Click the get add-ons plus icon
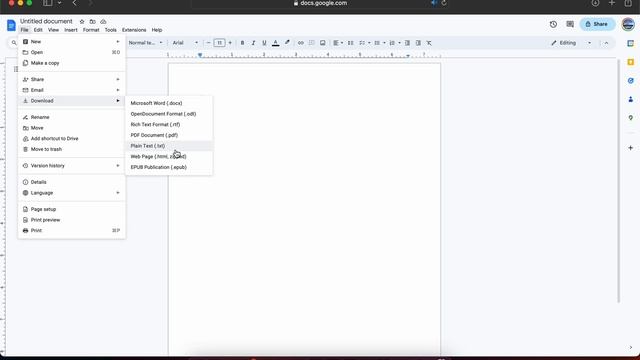640x360 pixels. point(631,148)
